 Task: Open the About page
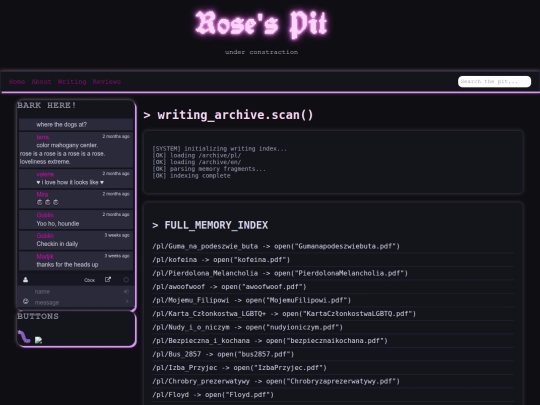point(41,82)
